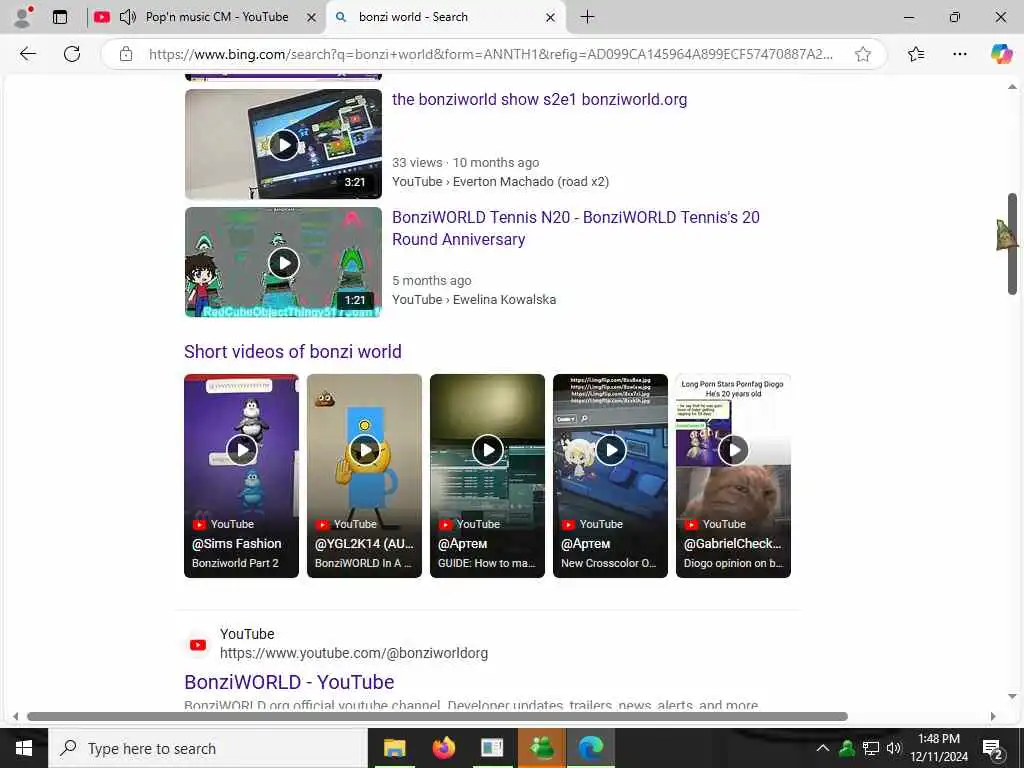The width and height of the screenshot is (1024, 768).
Task: Switch to Microsoft Edge in taskbar
Action: pyautogui.click(x=591, y=748)
